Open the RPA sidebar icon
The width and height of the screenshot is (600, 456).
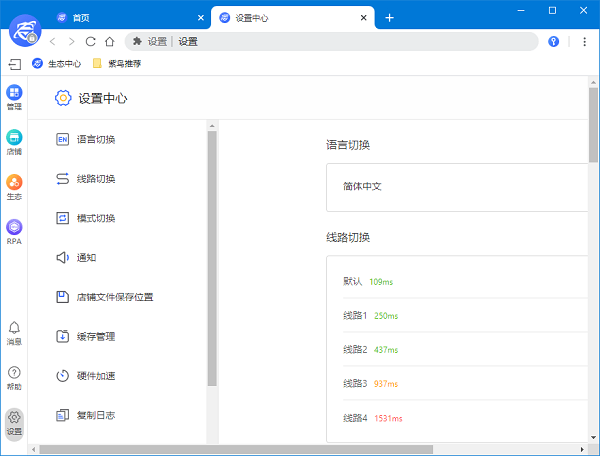tap(14, 232)
